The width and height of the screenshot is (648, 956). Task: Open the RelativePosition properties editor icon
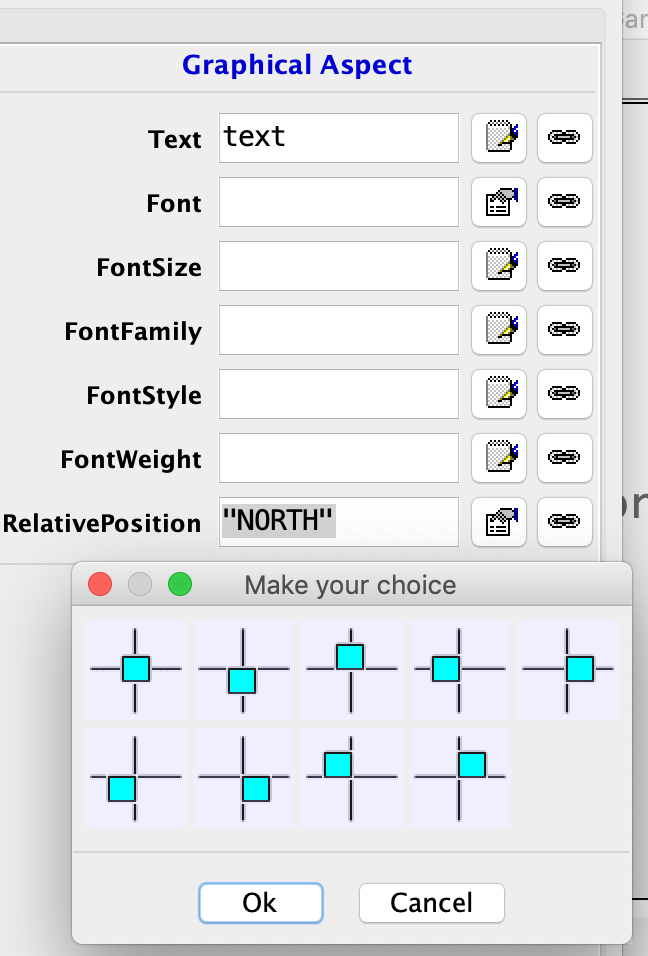pyautogui.click(x=498, y=522)
